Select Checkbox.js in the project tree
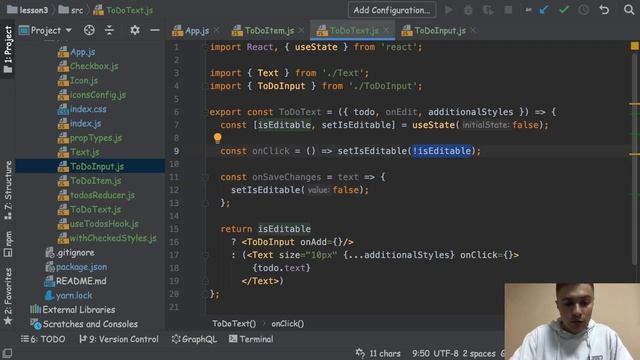Image resolution: width=640 pixels, height=360 pixels. click(x=88, y=66)
